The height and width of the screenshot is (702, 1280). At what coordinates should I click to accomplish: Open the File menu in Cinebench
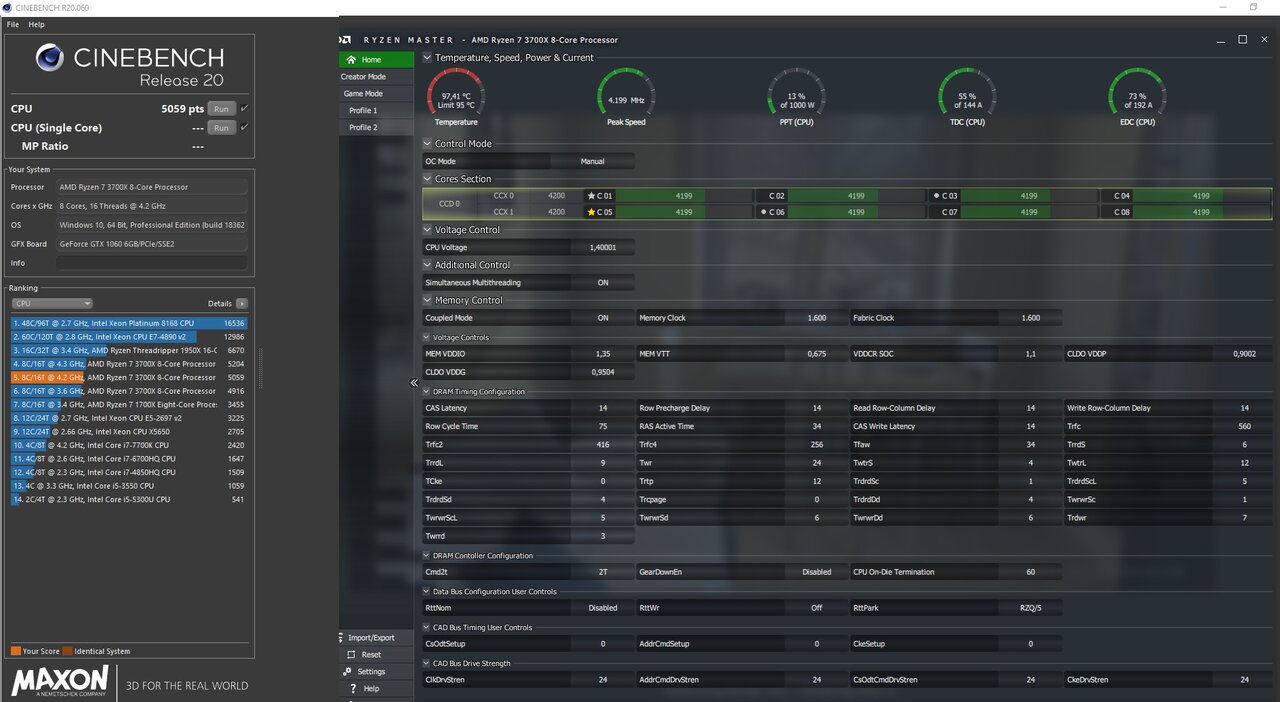(13, 24)
